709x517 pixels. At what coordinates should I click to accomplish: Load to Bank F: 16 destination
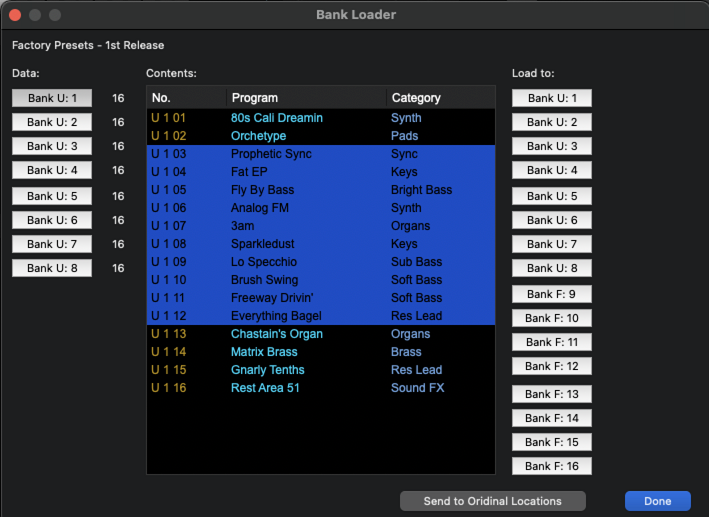click(551, 466)
